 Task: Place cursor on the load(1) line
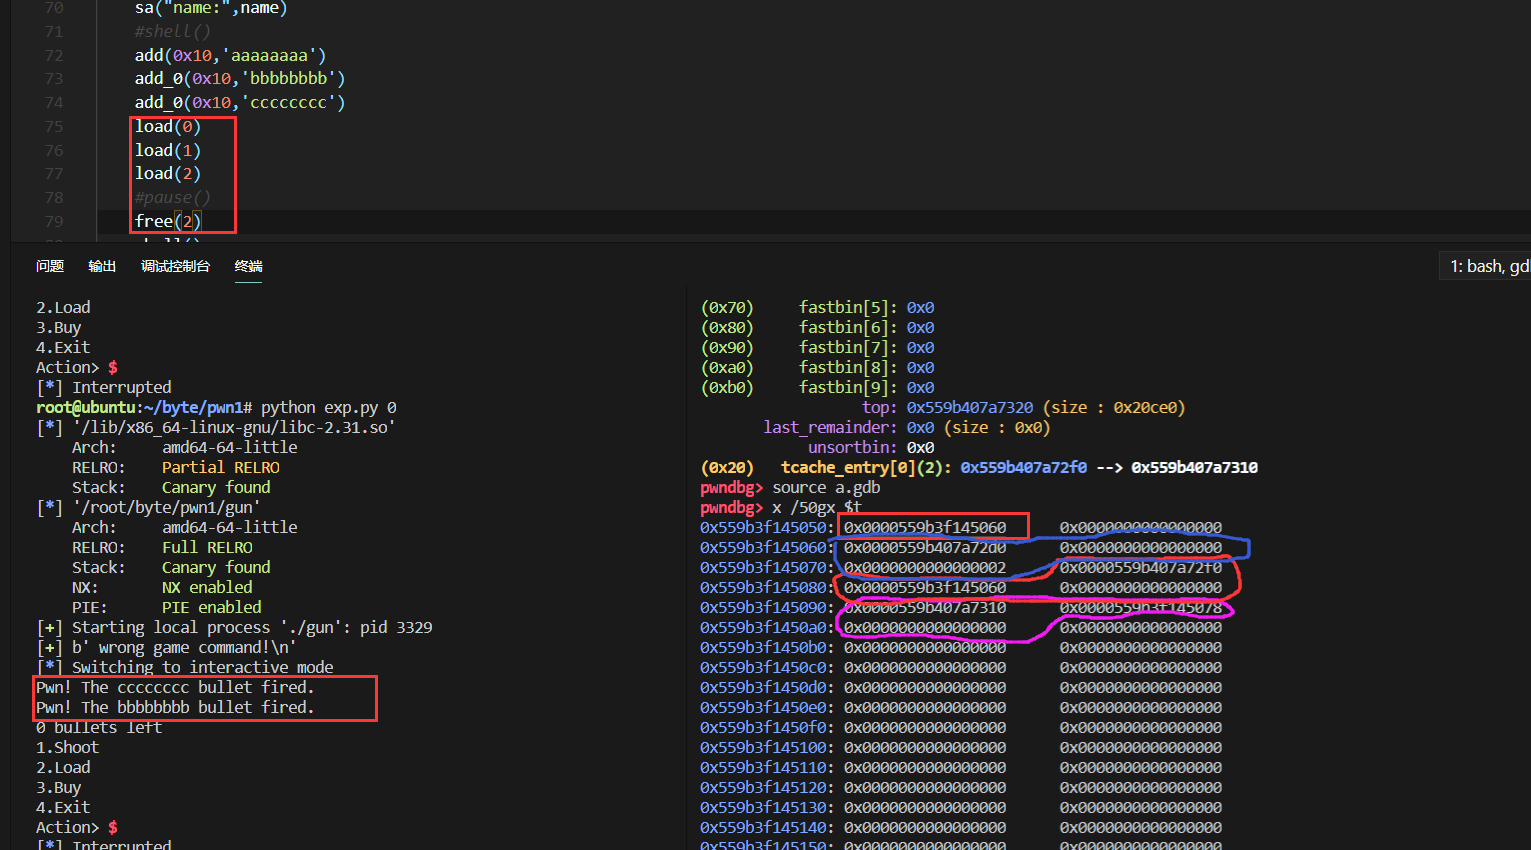click(168, 150)
